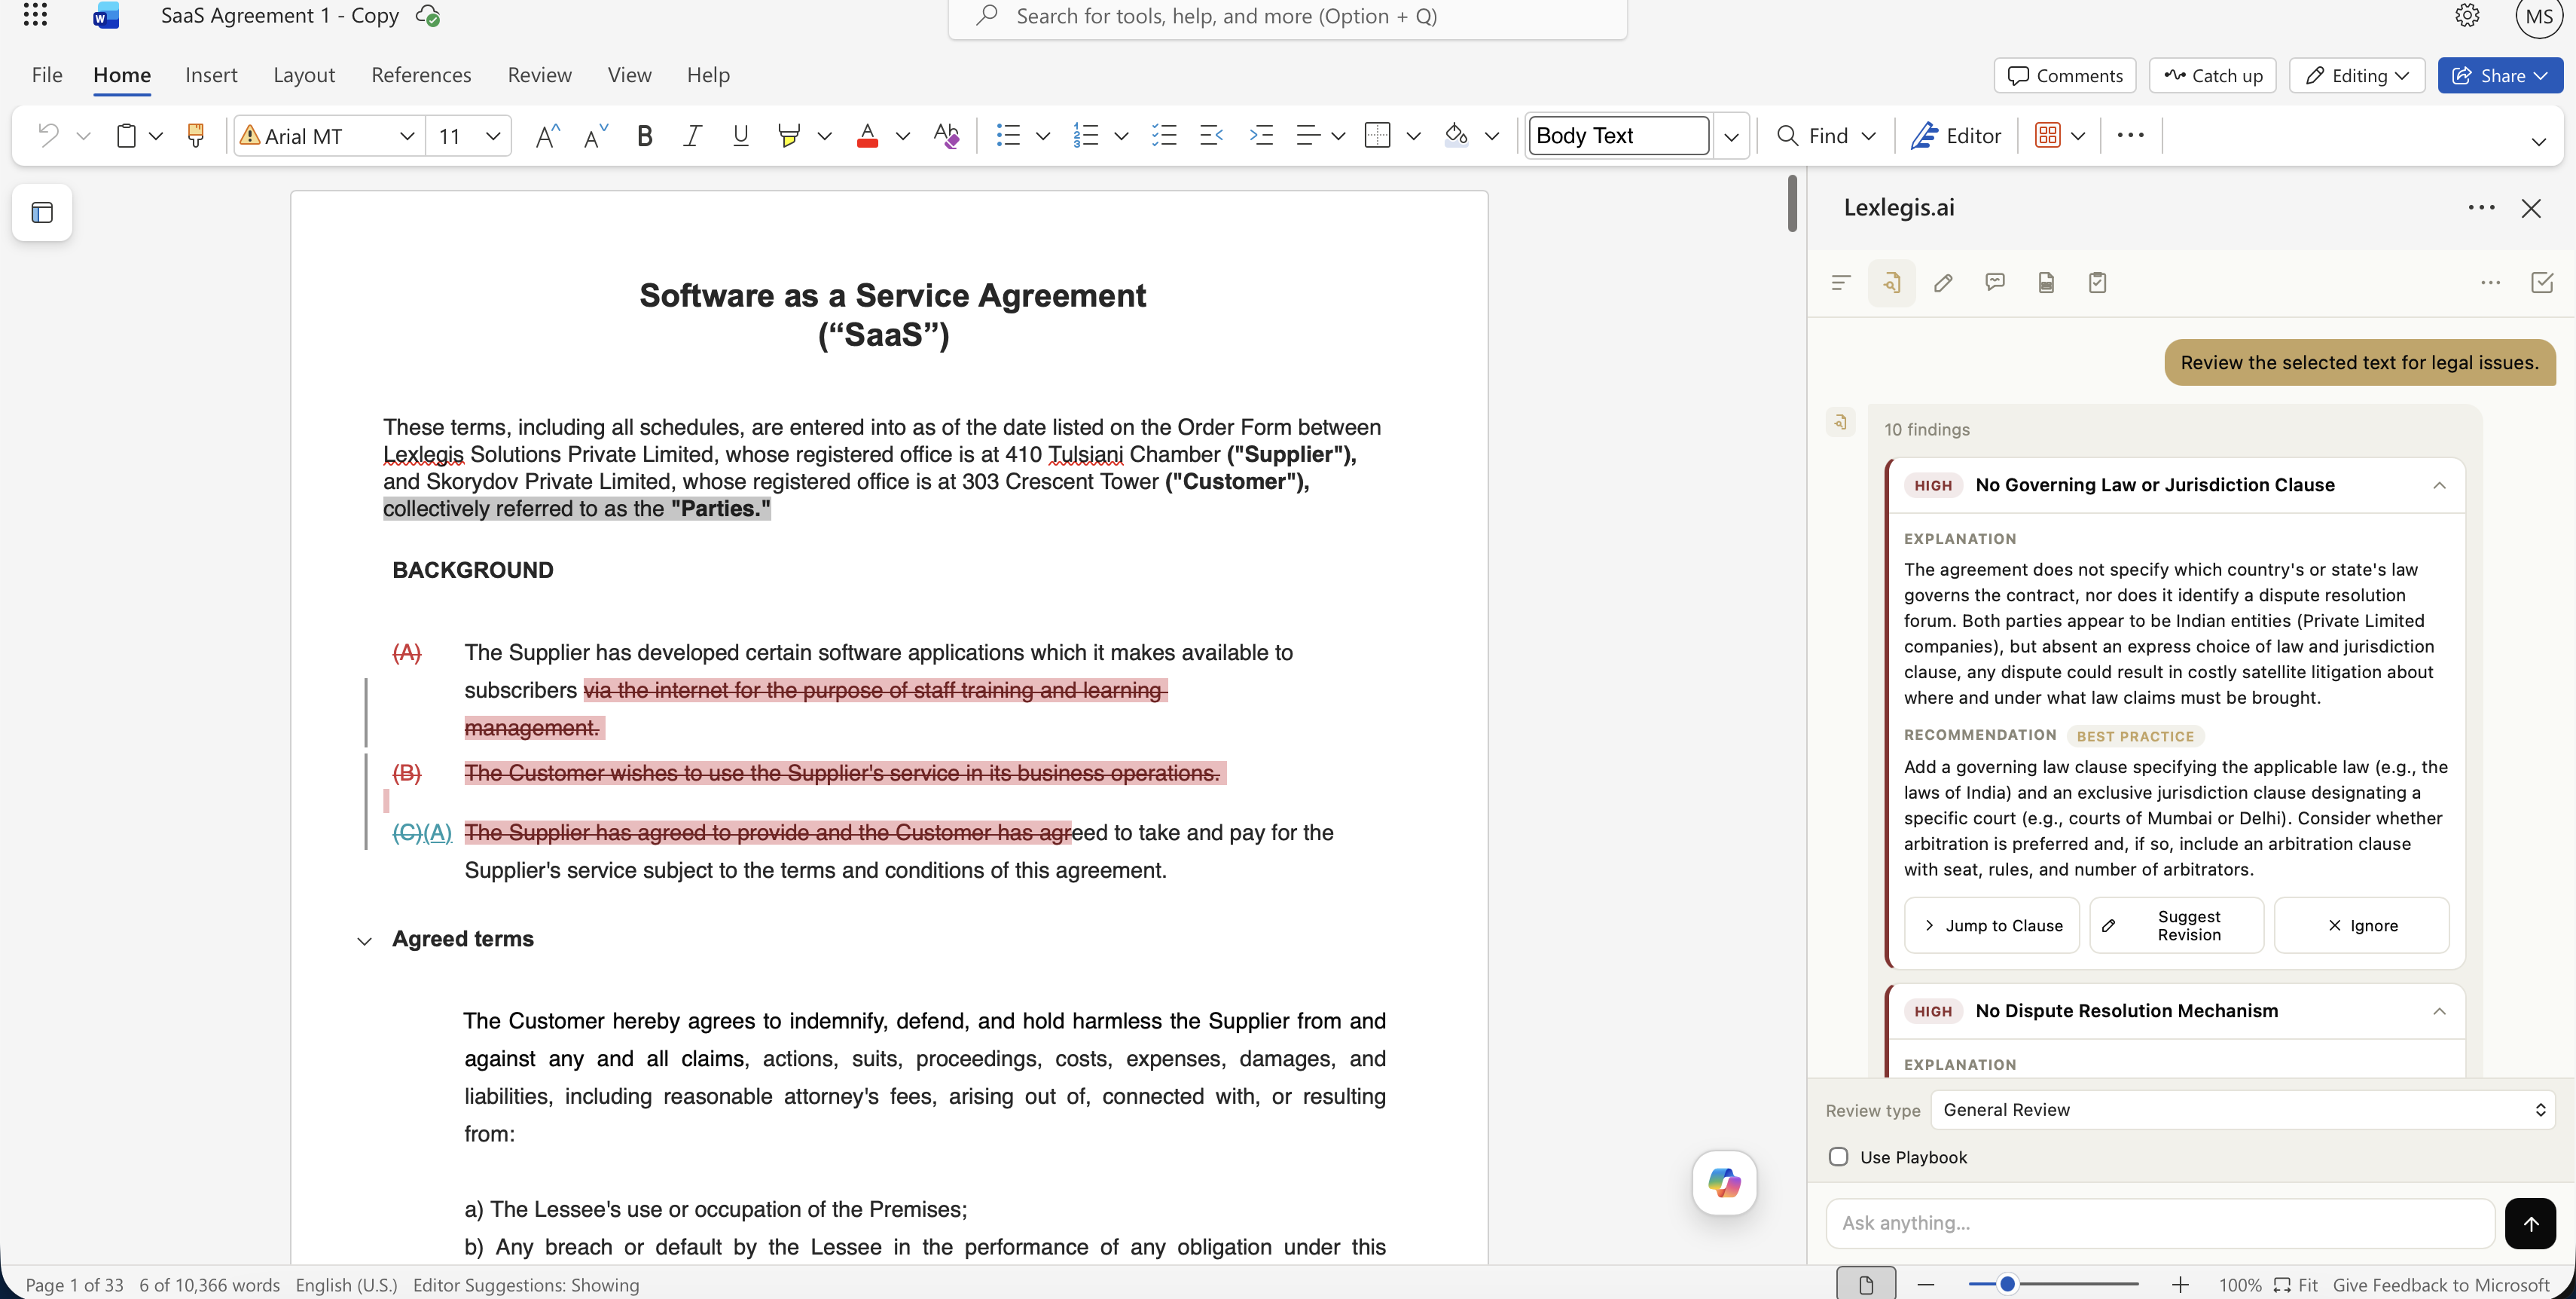Switch to the Layout tab
The width and height of the screenshot is (2576, 1299).
tap(304, 75)
